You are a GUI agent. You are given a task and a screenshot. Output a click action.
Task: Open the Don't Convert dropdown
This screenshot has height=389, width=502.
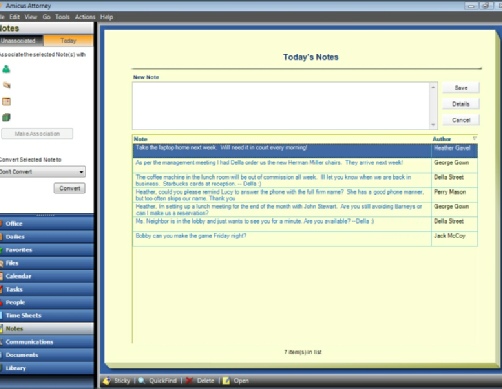[42, 172]
